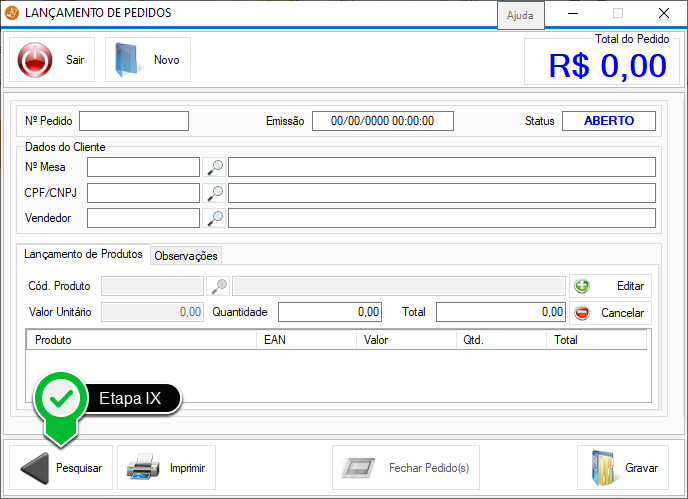Click the EAN column header
The image size is (688, 499).
[306, 340]
